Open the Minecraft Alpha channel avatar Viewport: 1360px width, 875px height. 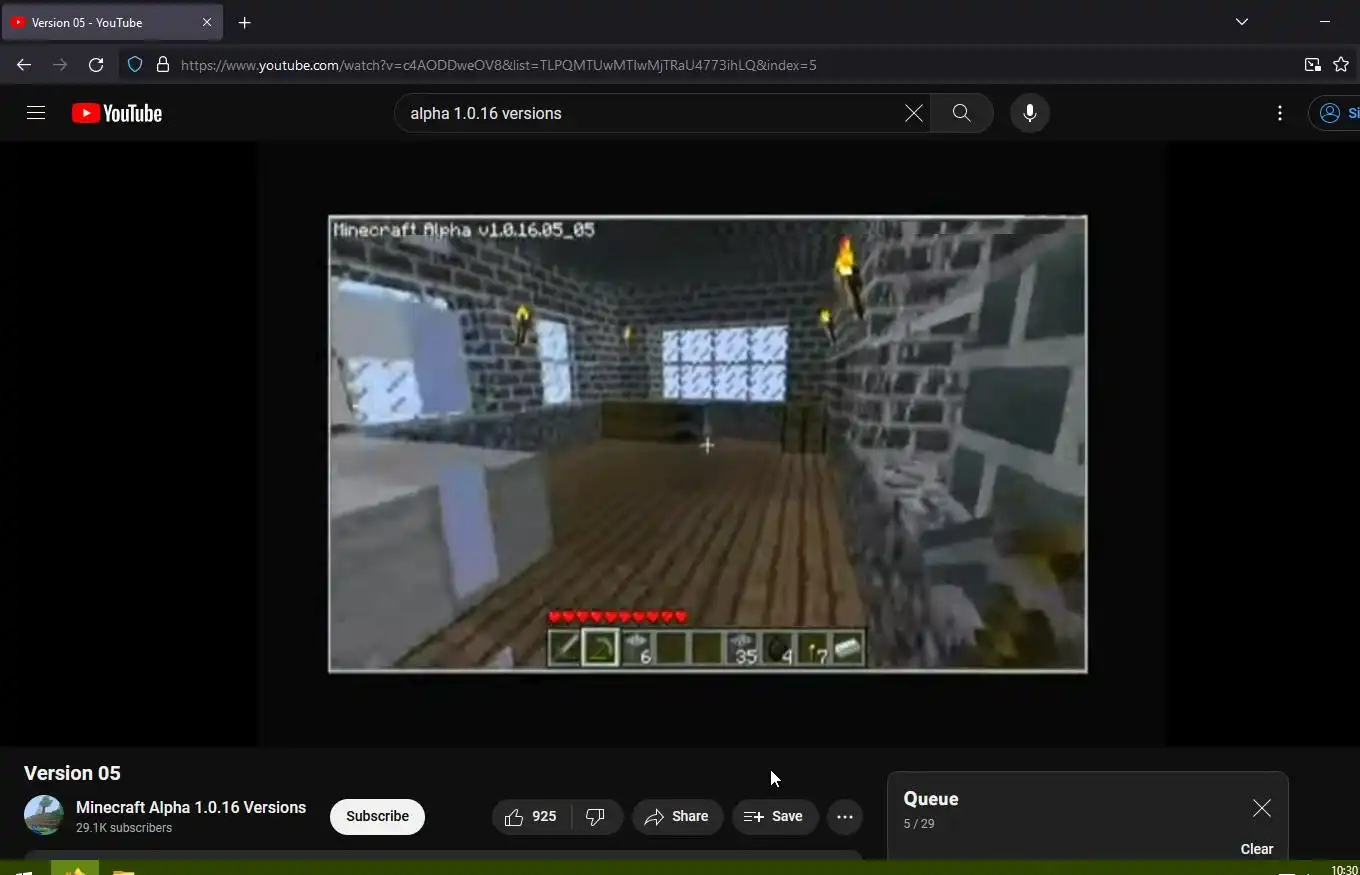(44, 816)
